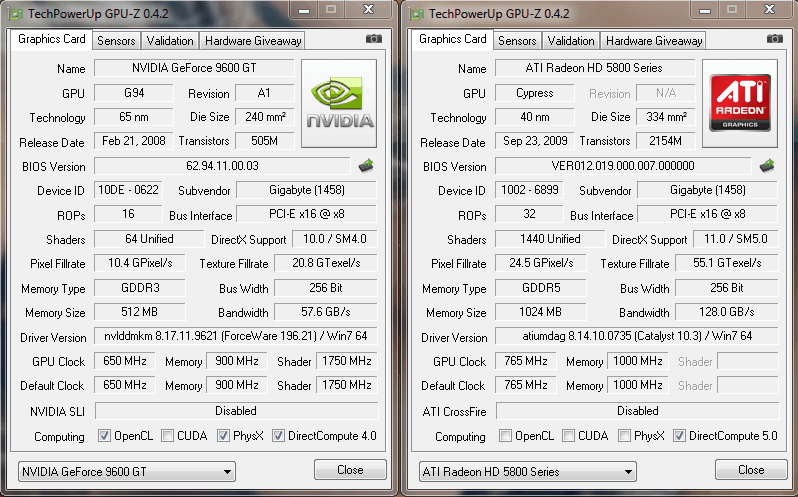This screenshot has width=798, height=497.
Task: Click the G94 GPU value
Action: tap(134, 93)
